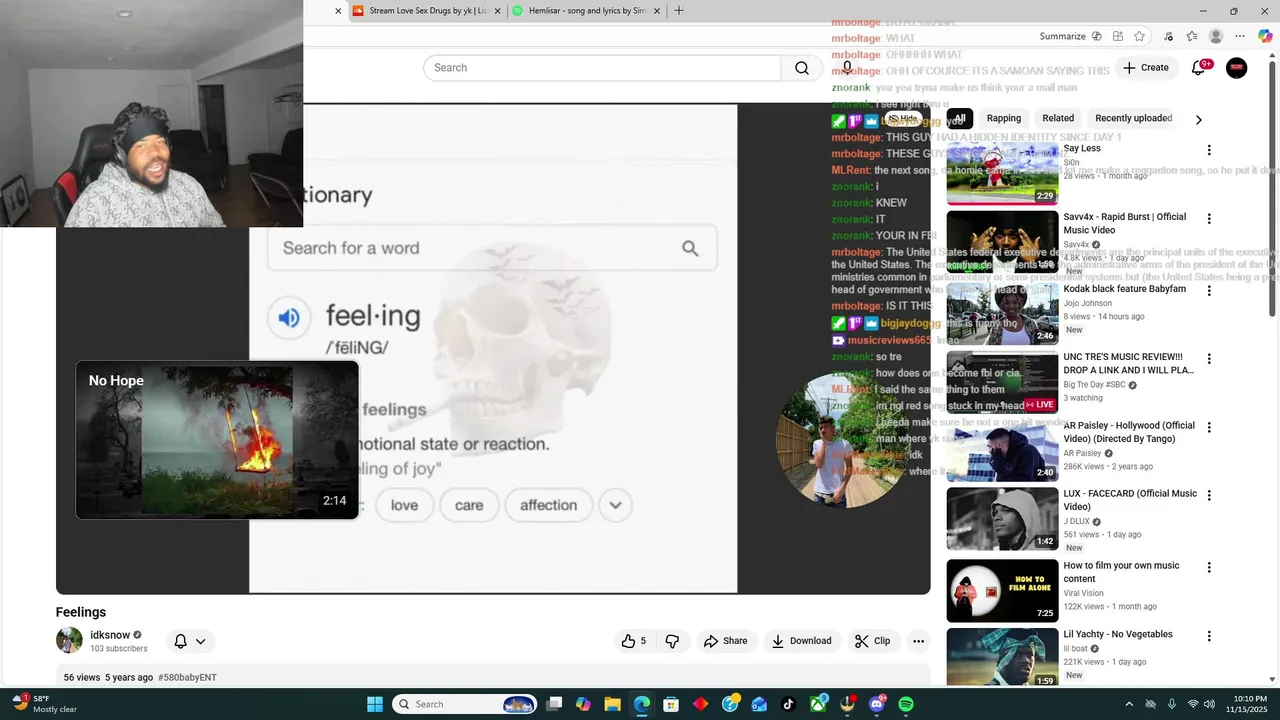Open idksnow channel avatar
The width and height of the screenshot is (1280, 720).
(x=69, y=640)
